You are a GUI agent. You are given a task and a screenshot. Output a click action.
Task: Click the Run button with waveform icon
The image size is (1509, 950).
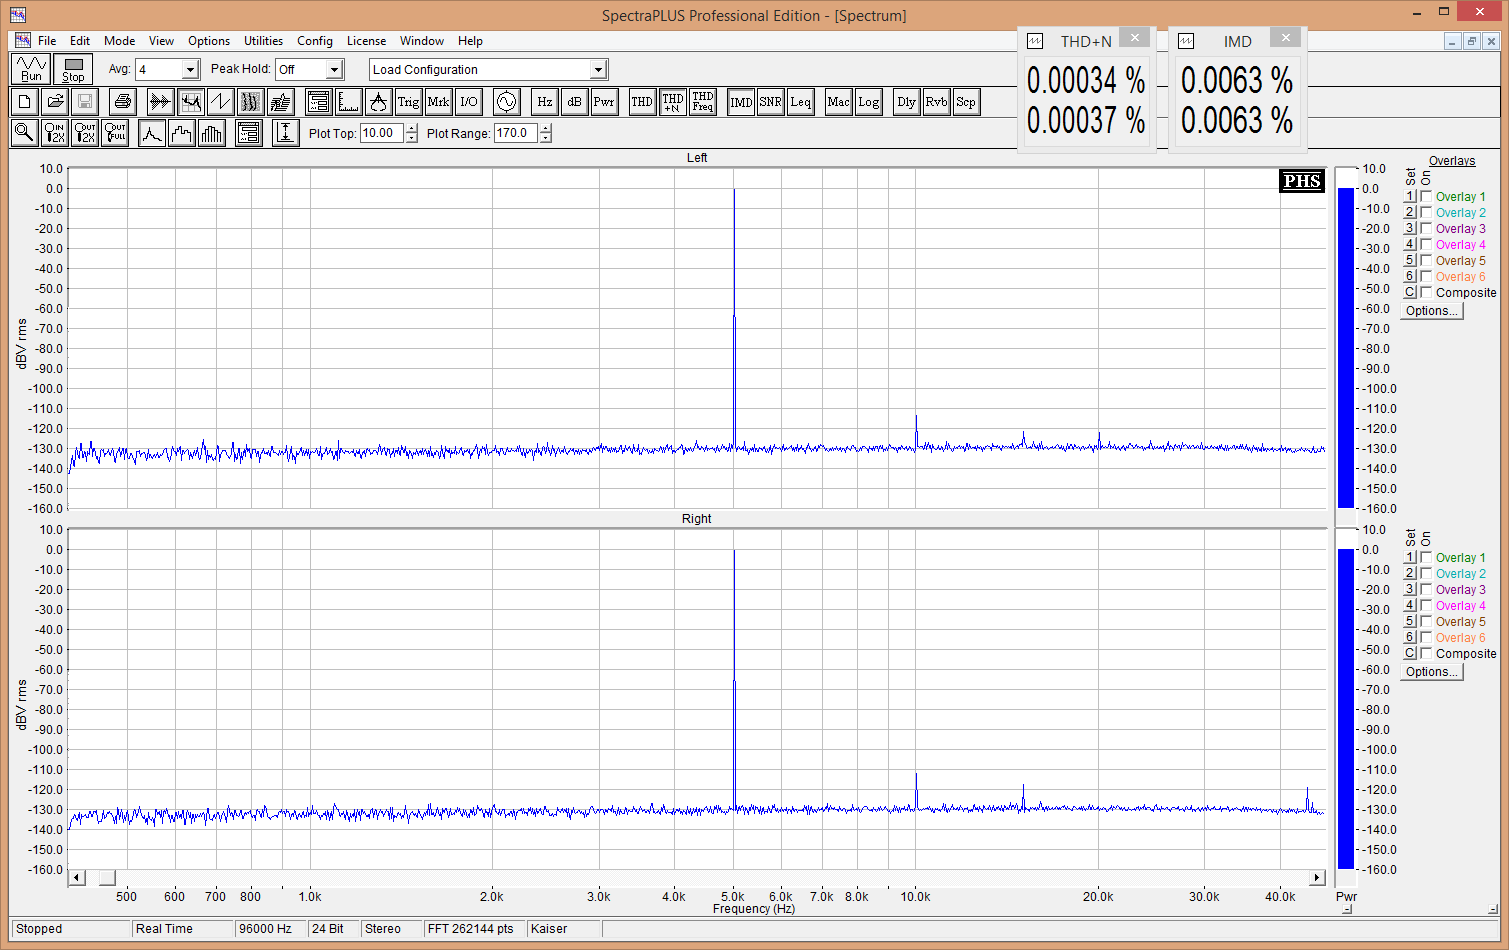31,69
